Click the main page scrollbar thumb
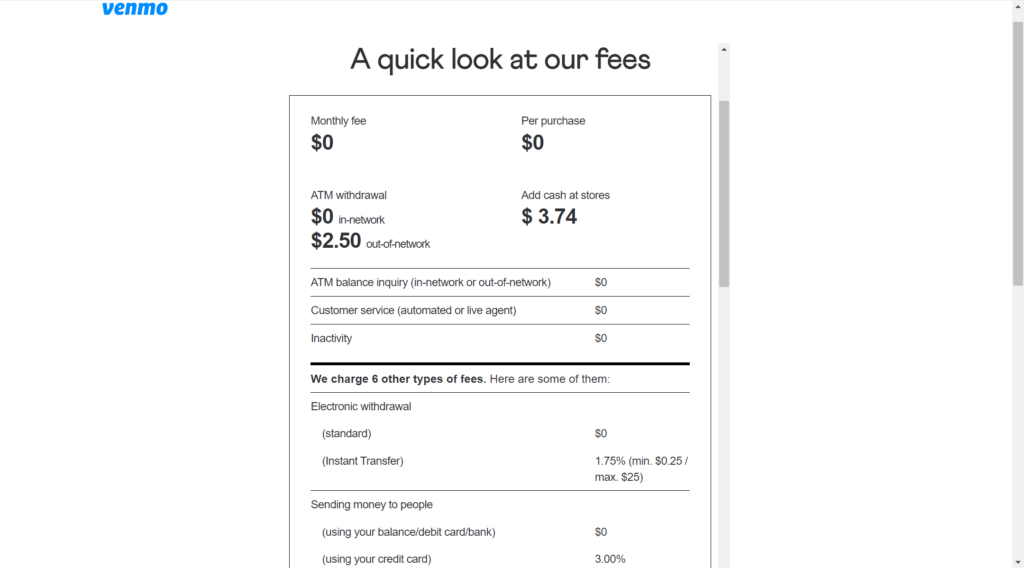This screenshot has width=1024, height=568. 1018,153
